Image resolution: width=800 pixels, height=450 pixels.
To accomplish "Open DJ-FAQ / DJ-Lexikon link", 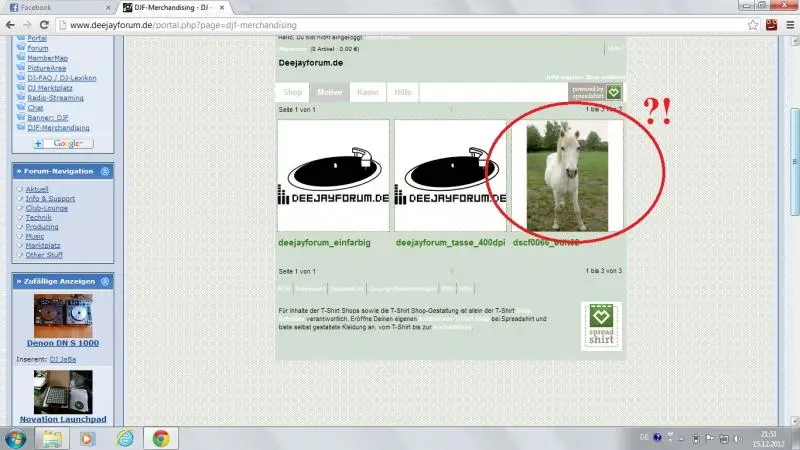I will 62,78.
